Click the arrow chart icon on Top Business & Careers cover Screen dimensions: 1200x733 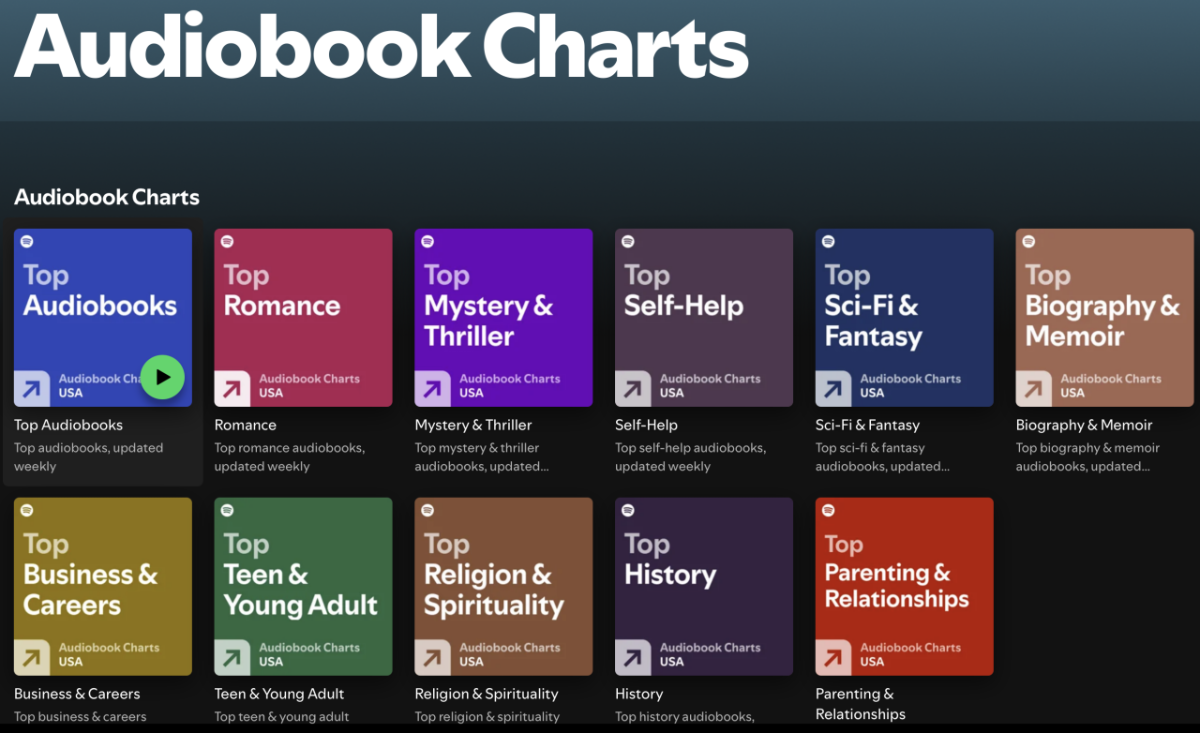(x=32, y=657)
